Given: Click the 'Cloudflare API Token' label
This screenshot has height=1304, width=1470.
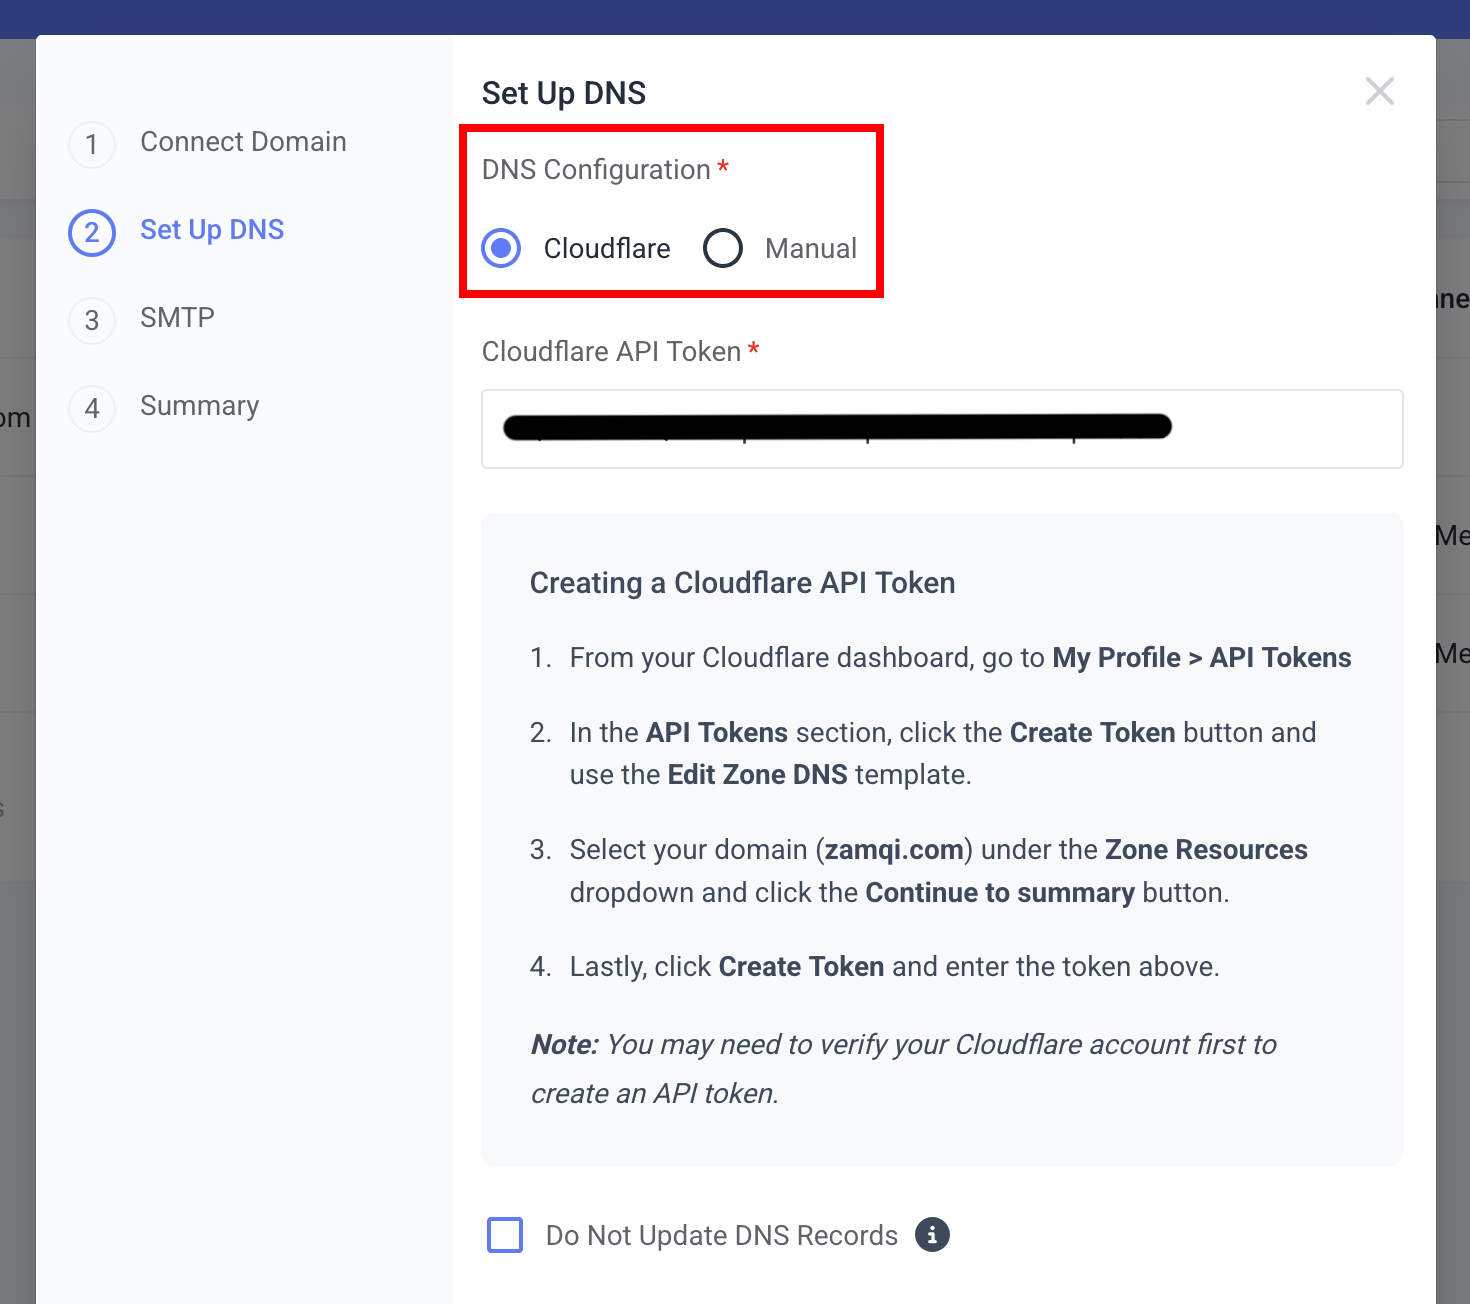Looking at the screenshot, I should tap(611, 352).
